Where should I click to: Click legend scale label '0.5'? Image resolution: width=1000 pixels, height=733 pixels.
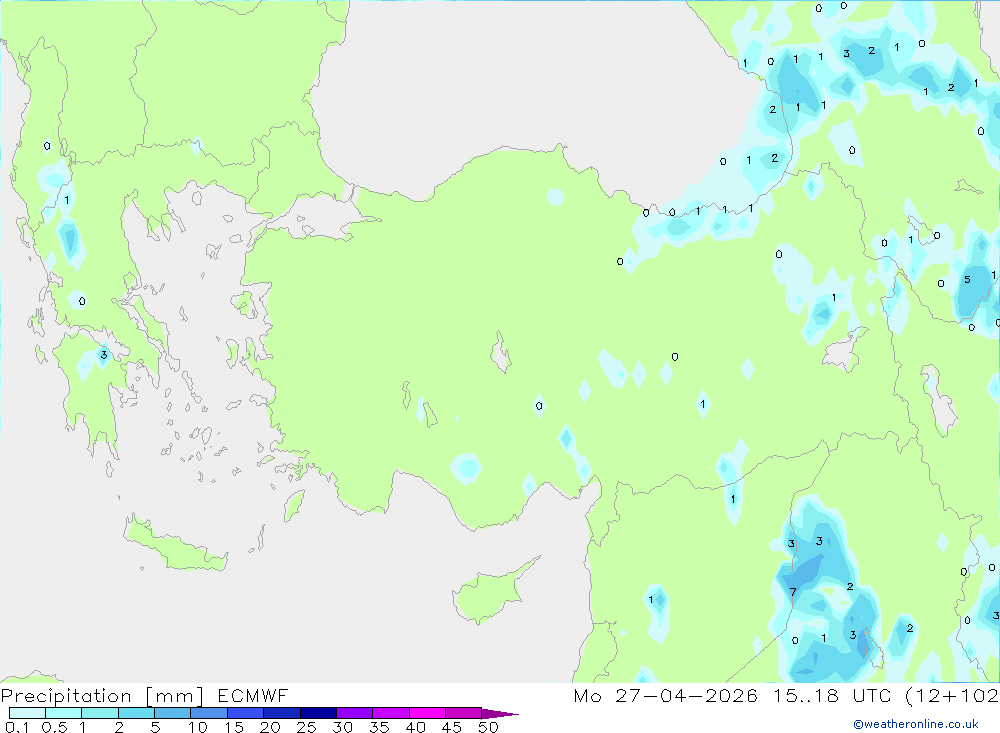pos(54,727)
